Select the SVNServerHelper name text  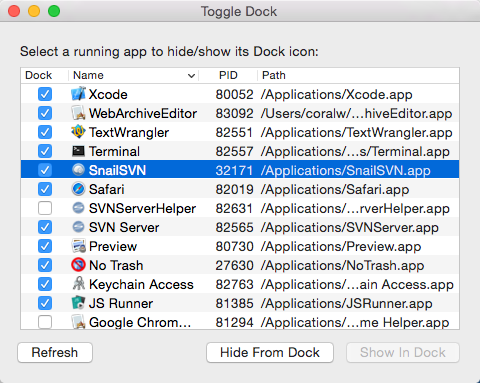(x=142, y=208)
